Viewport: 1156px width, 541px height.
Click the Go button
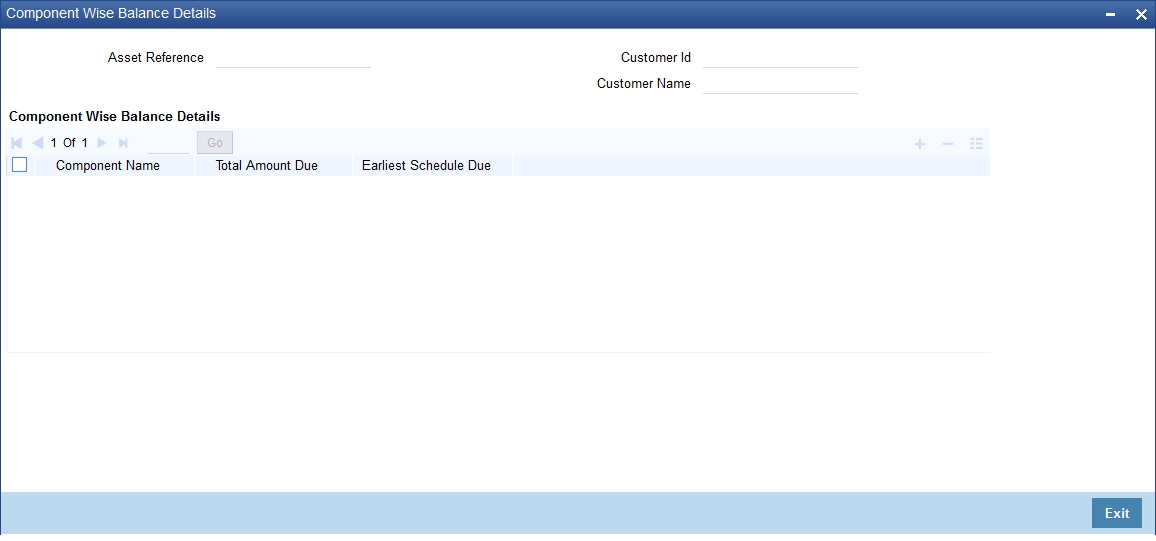(215, 143)
